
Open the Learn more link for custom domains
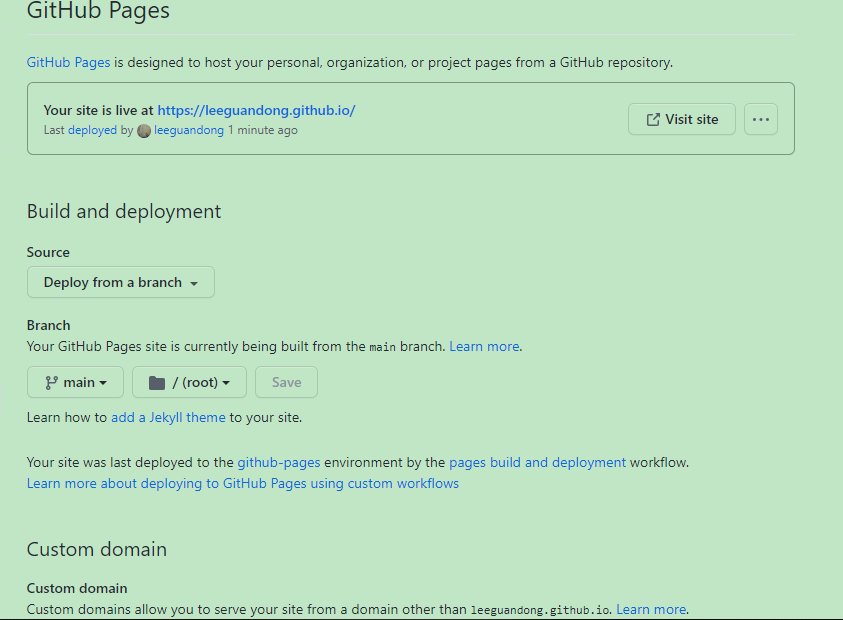click(x=651, y=609)
